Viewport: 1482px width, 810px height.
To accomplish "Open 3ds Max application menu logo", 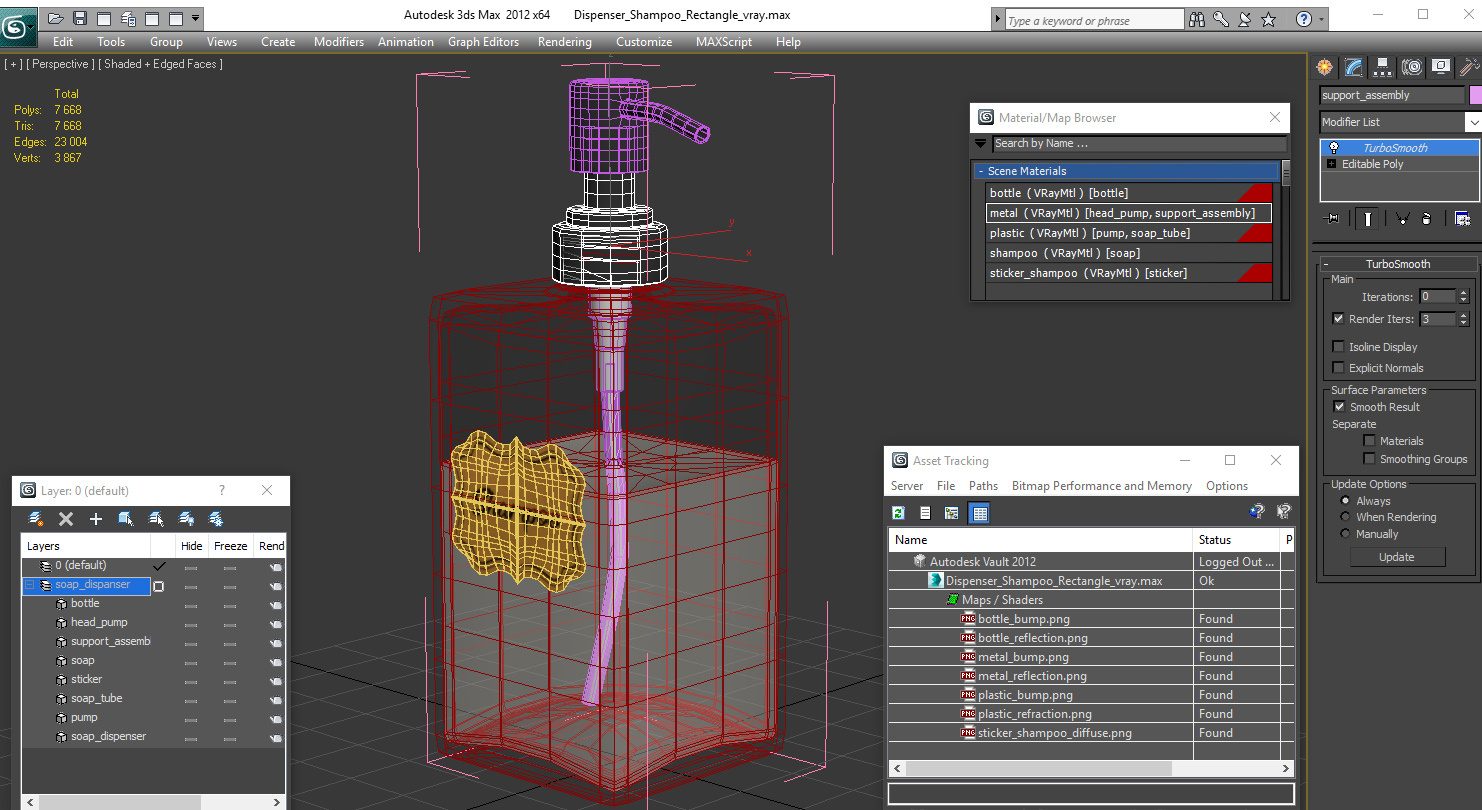I will (x=18, y=25).
